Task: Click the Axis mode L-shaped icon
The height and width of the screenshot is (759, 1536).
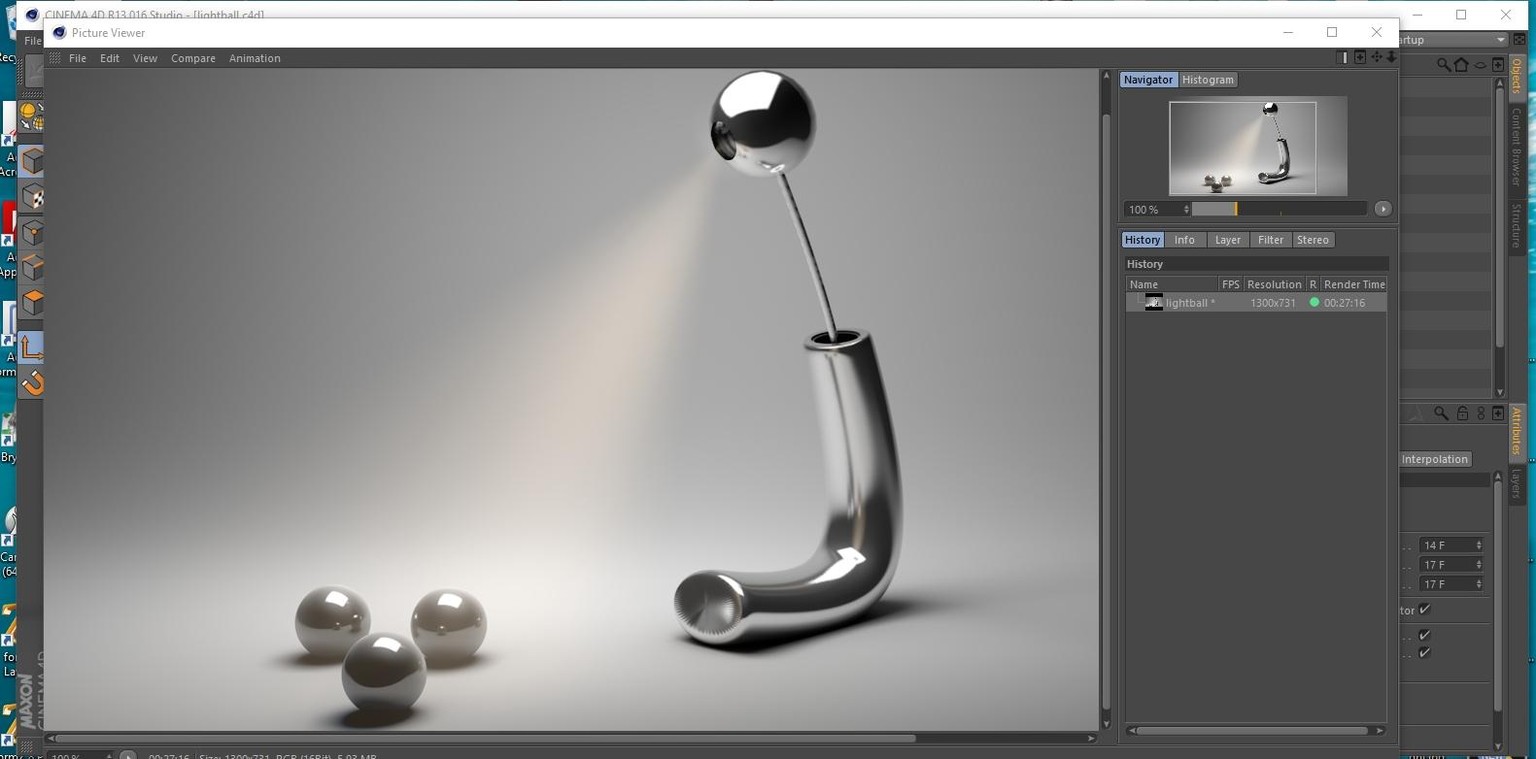Action: [x=32, y=346]
